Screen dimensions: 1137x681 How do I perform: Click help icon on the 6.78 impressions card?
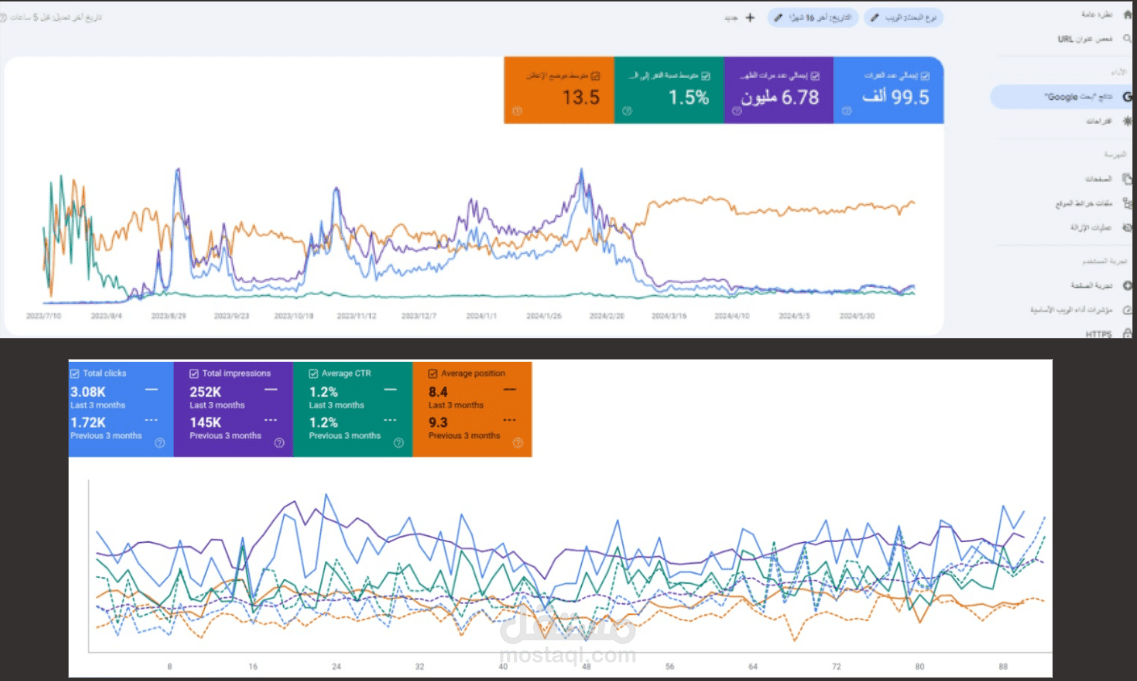point(737,111)
